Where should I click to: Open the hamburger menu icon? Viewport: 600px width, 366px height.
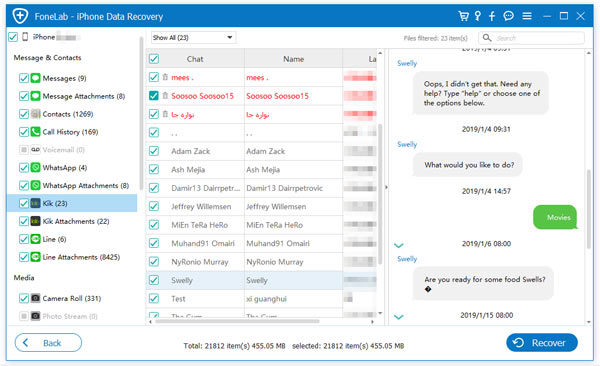527,16
